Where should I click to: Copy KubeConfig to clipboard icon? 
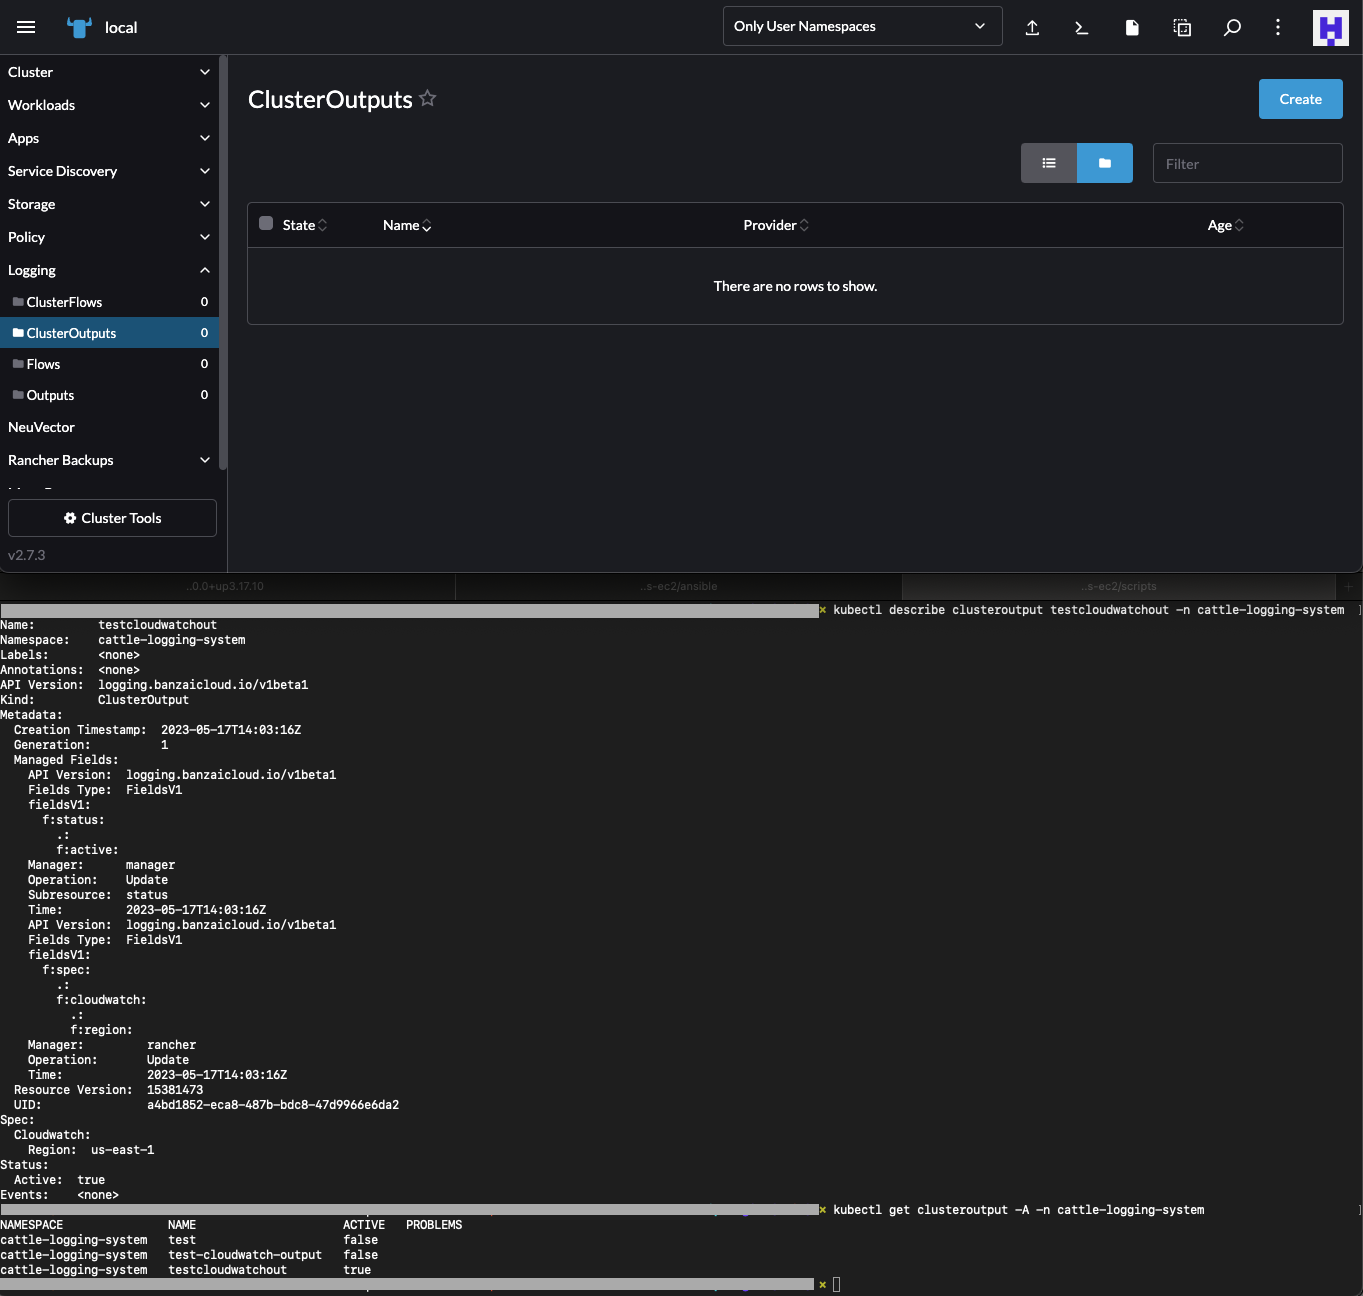1181,27
